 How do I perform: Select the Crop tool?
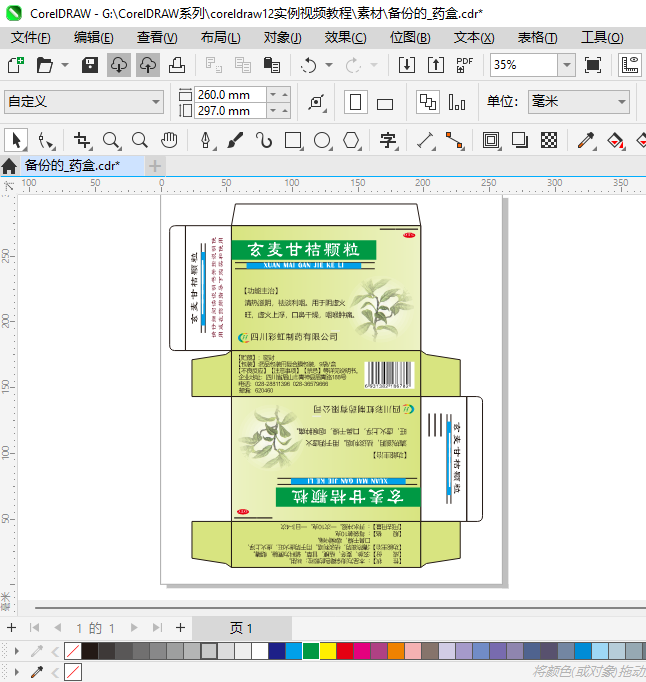click(82, 140)
